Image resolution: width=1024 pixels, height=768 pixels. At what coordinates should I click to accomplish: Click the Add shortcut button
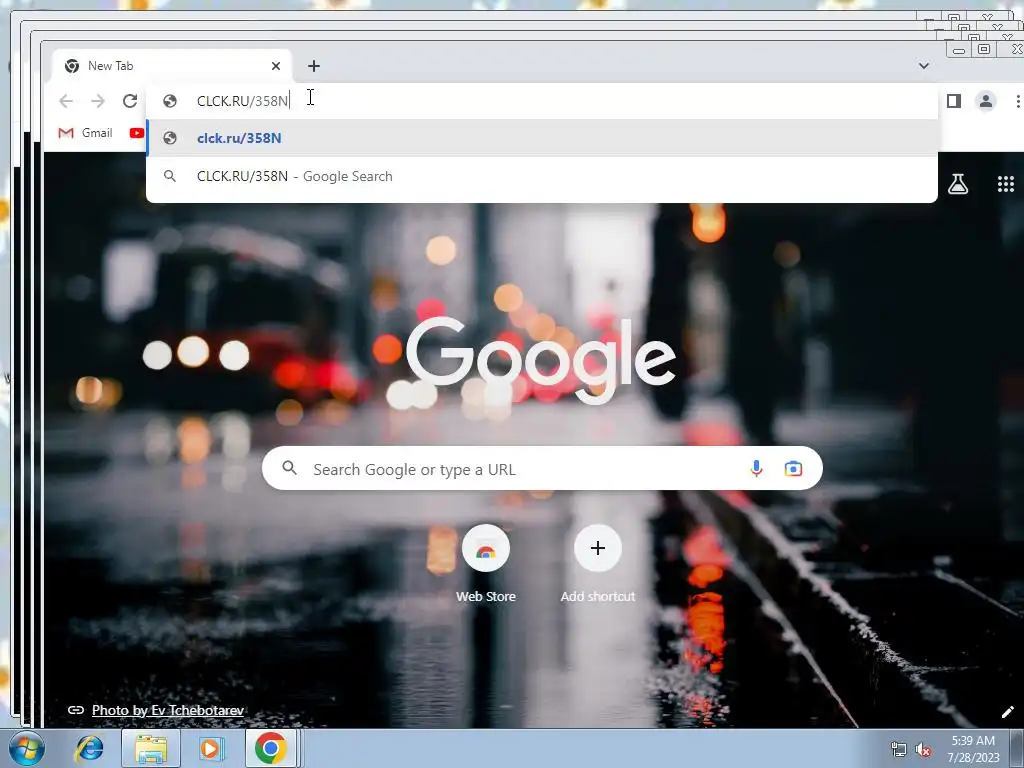[598, 564]
